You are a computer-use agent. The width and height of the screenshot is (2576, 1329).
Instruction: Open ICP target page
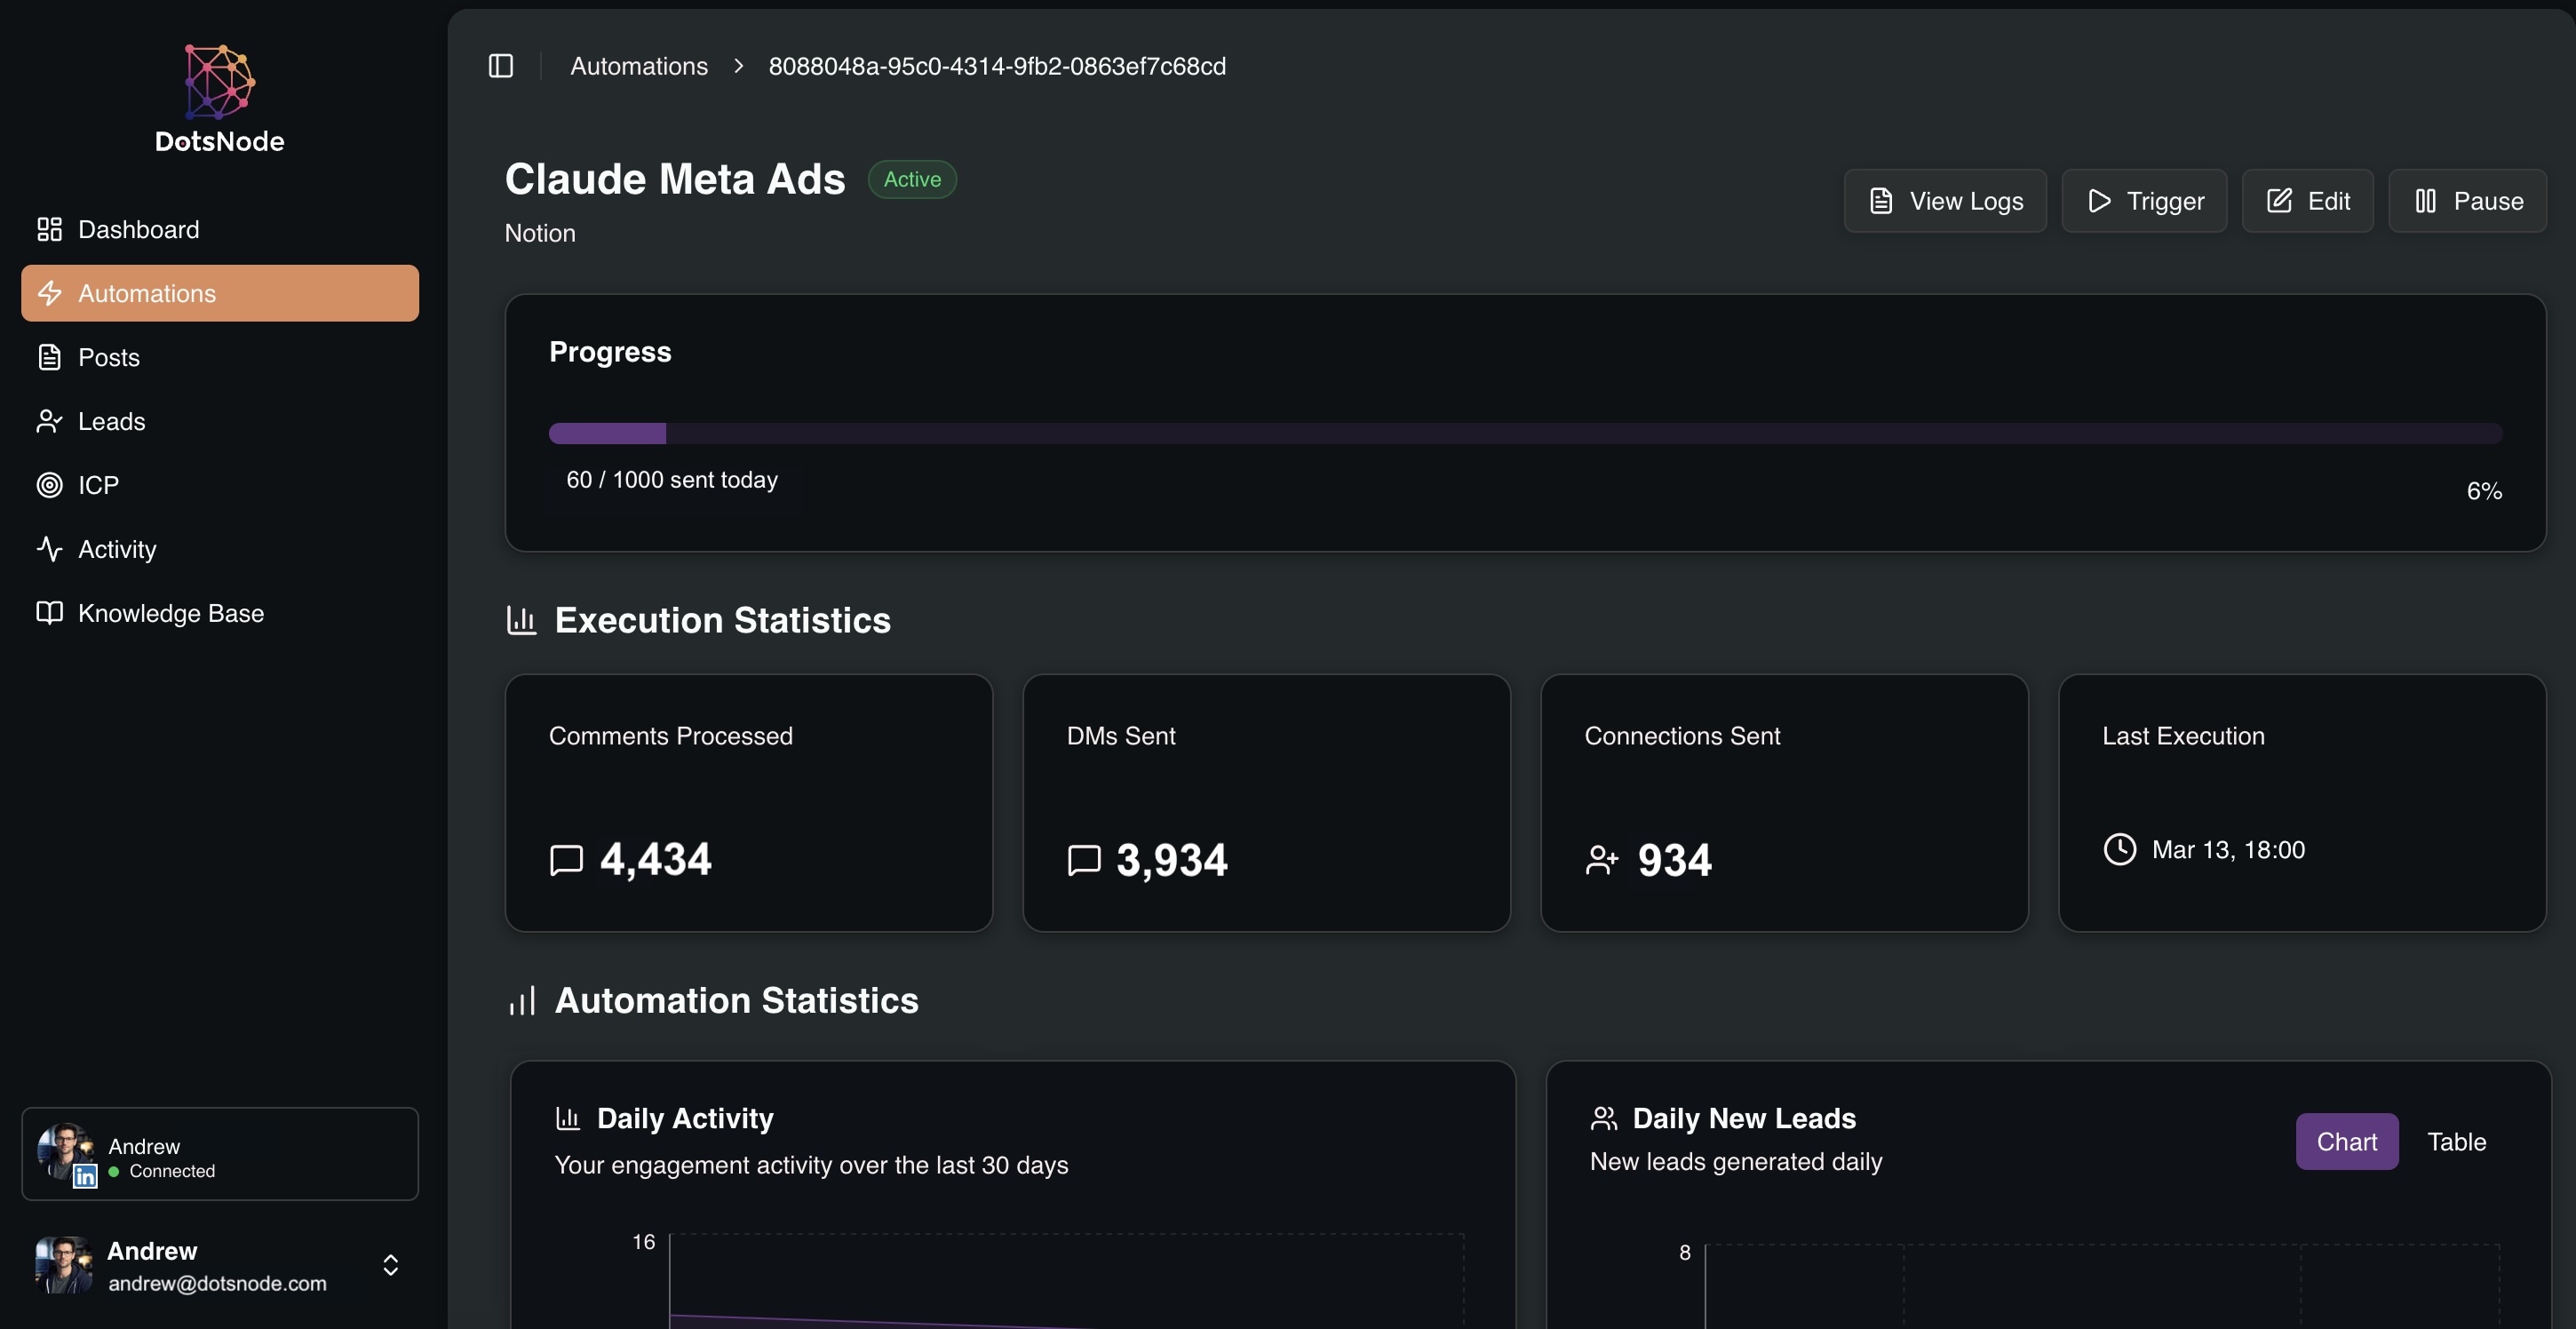point(98,486)
